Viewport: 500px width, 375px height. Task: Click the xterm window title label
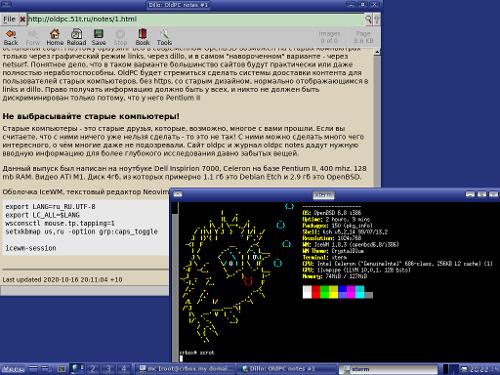(323, 195)
